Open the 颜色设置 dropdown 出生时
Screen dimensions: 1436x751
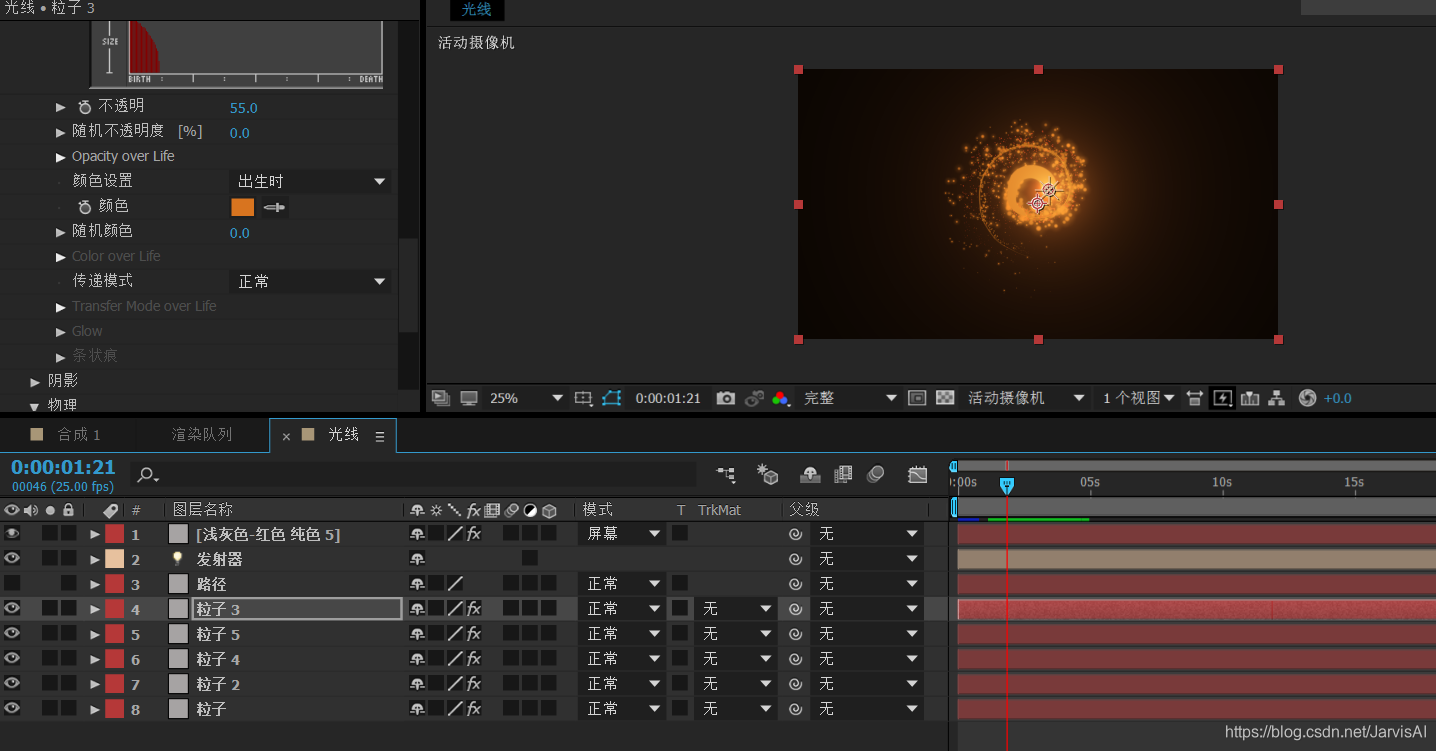click(310, 182)
